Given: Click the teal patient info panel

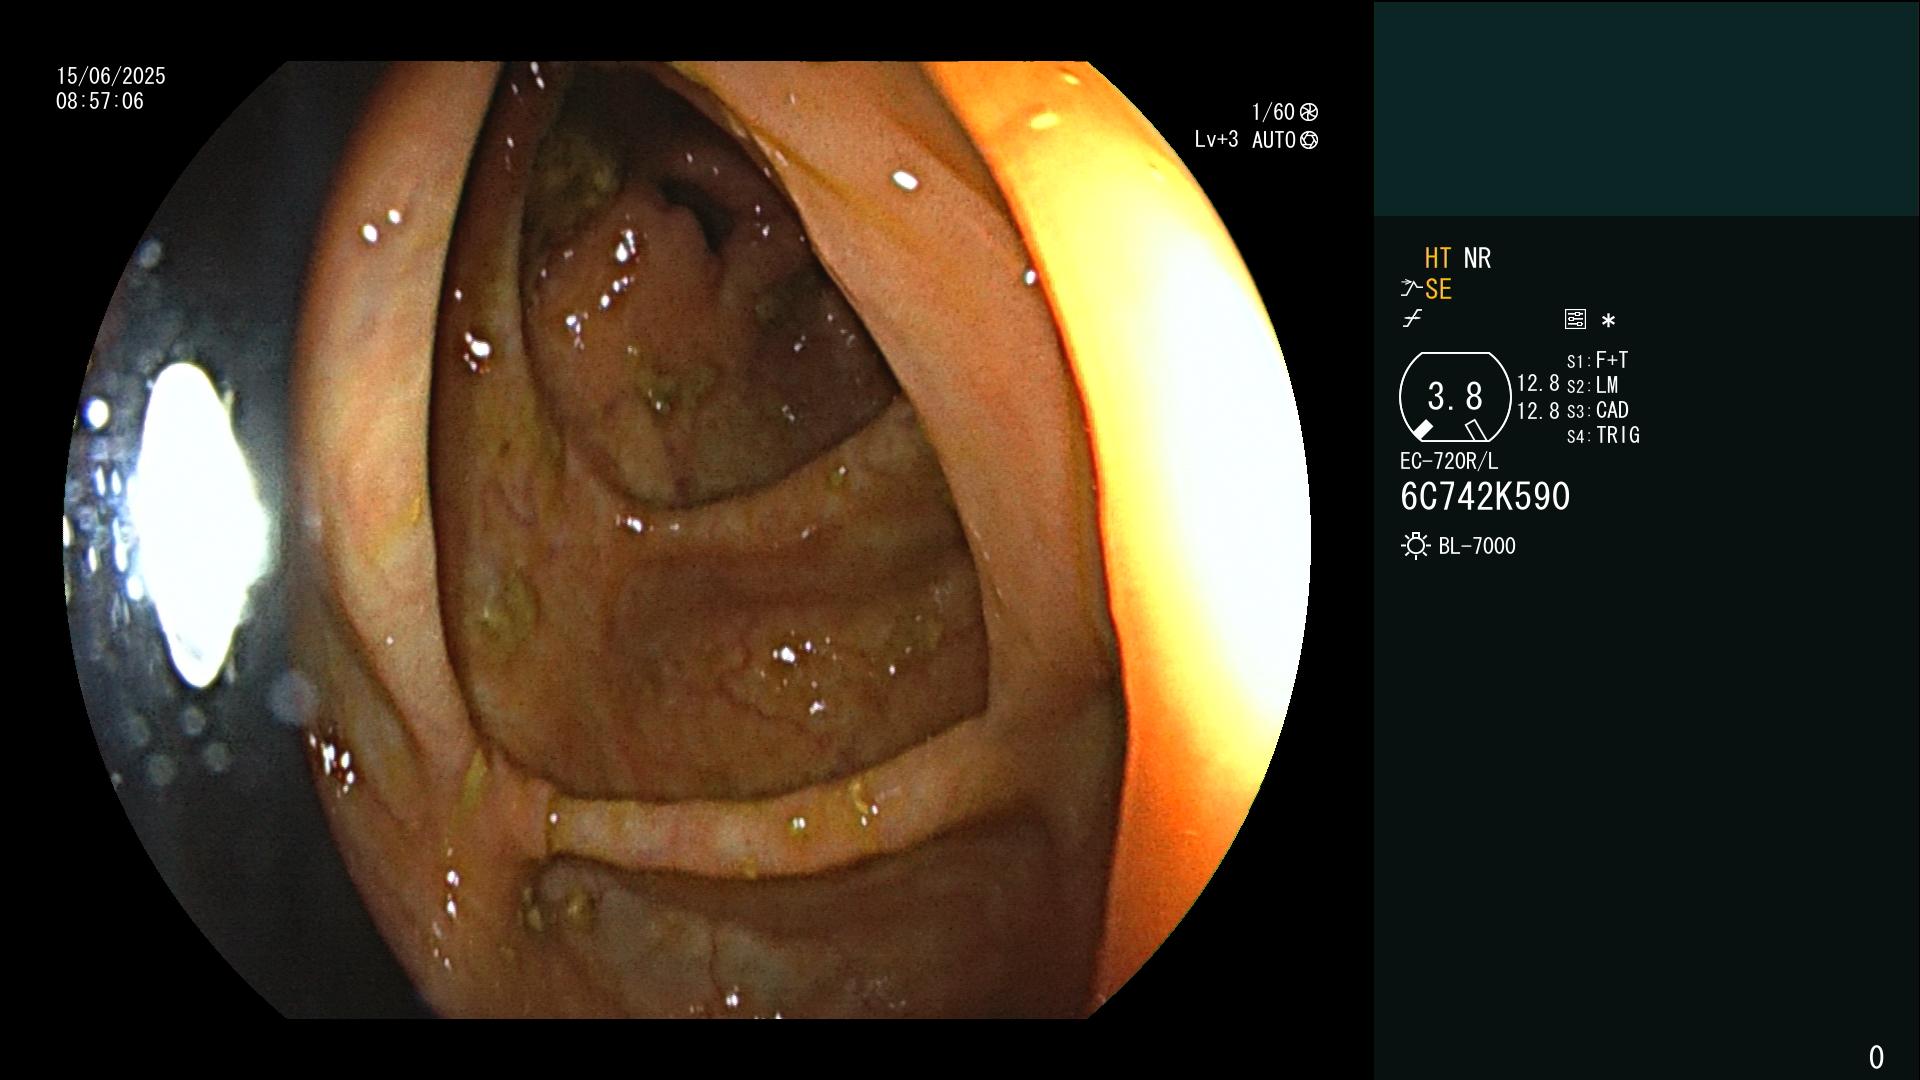Looking at the screenshot, I should [x=1646, y=108].
